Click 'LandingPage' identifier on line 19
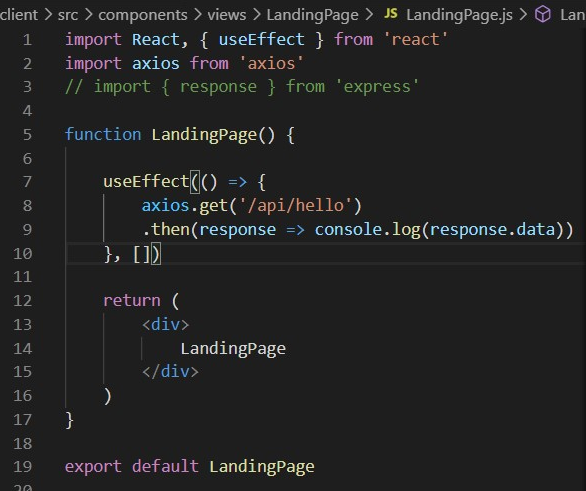Screen dimensions: 586x491 coord(262,467)
